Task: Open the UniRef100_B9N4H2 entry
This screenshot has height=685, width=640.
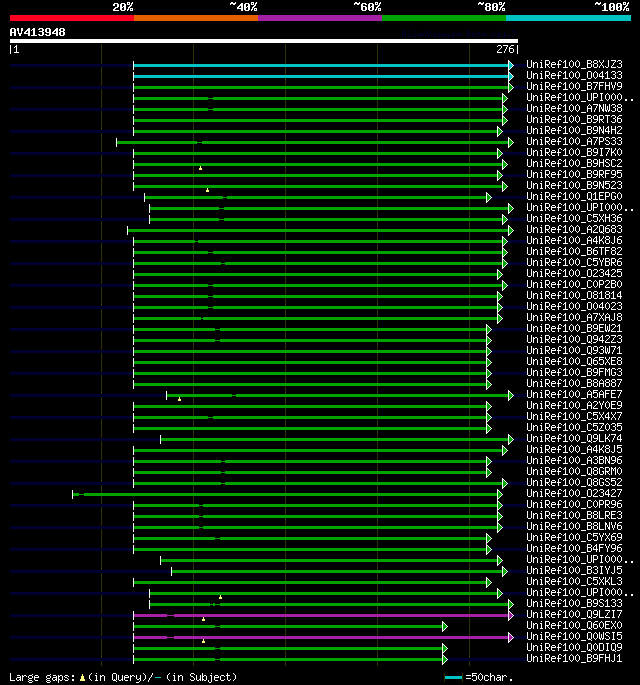Action: coord(574,130)
